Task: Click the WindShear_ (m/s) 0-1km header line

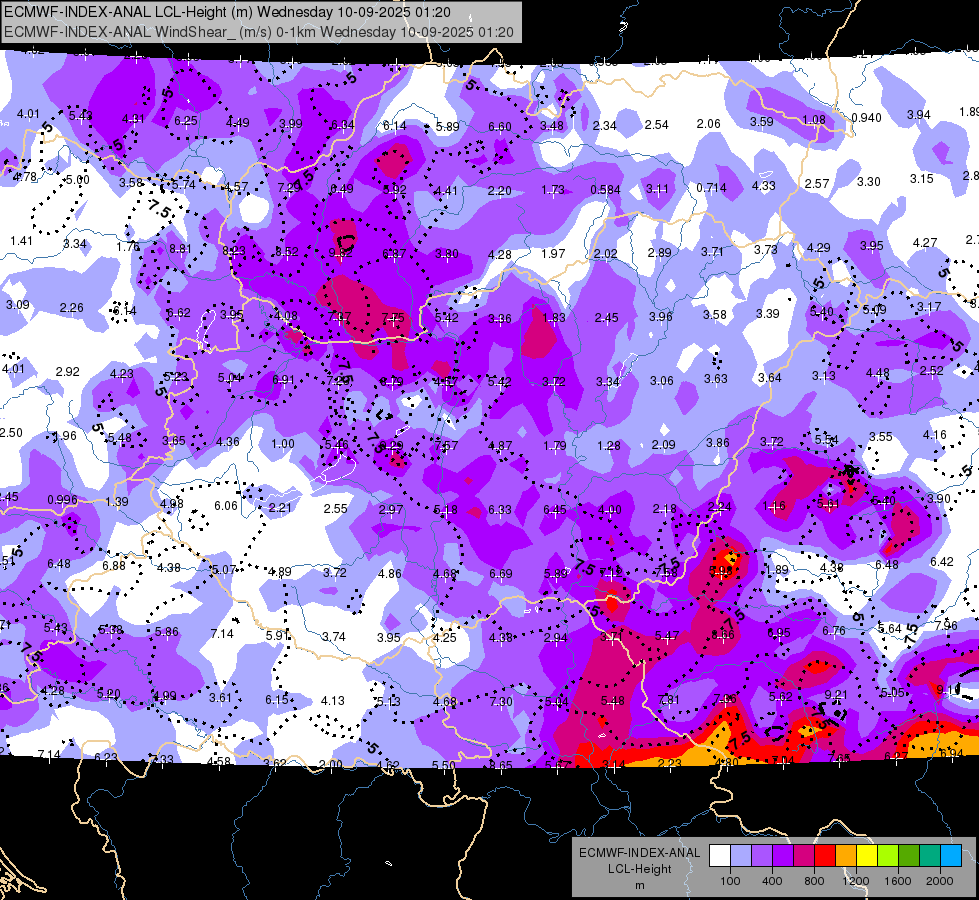Action: [x=258, y=32]
